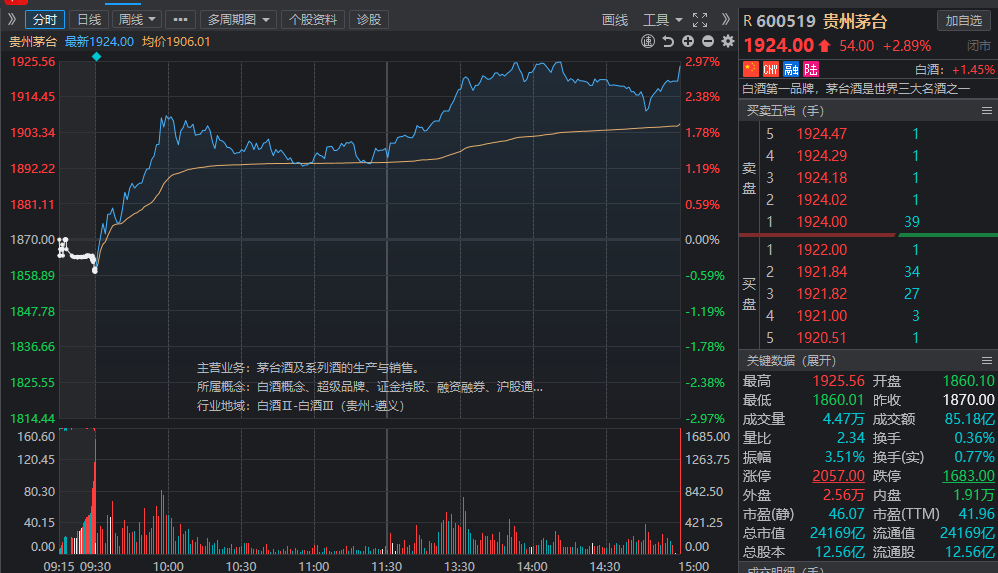This screenshot has height=573, width=998.
Task: Click 最新1924.00 label in chart header
Action: [x=99, y=41]
